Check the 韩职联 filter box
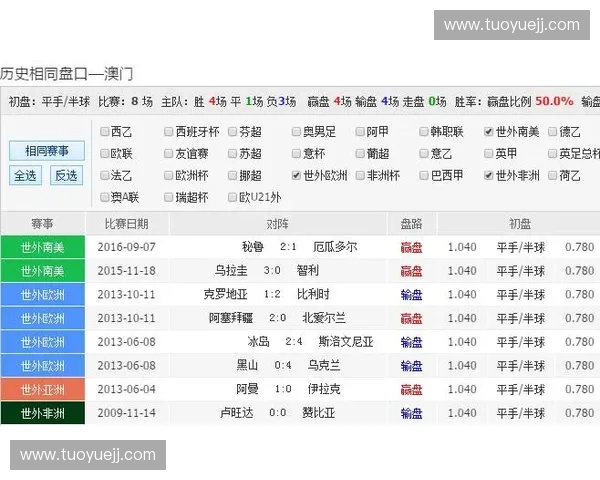This screenshot has width=600, height=480. point(424,132)
